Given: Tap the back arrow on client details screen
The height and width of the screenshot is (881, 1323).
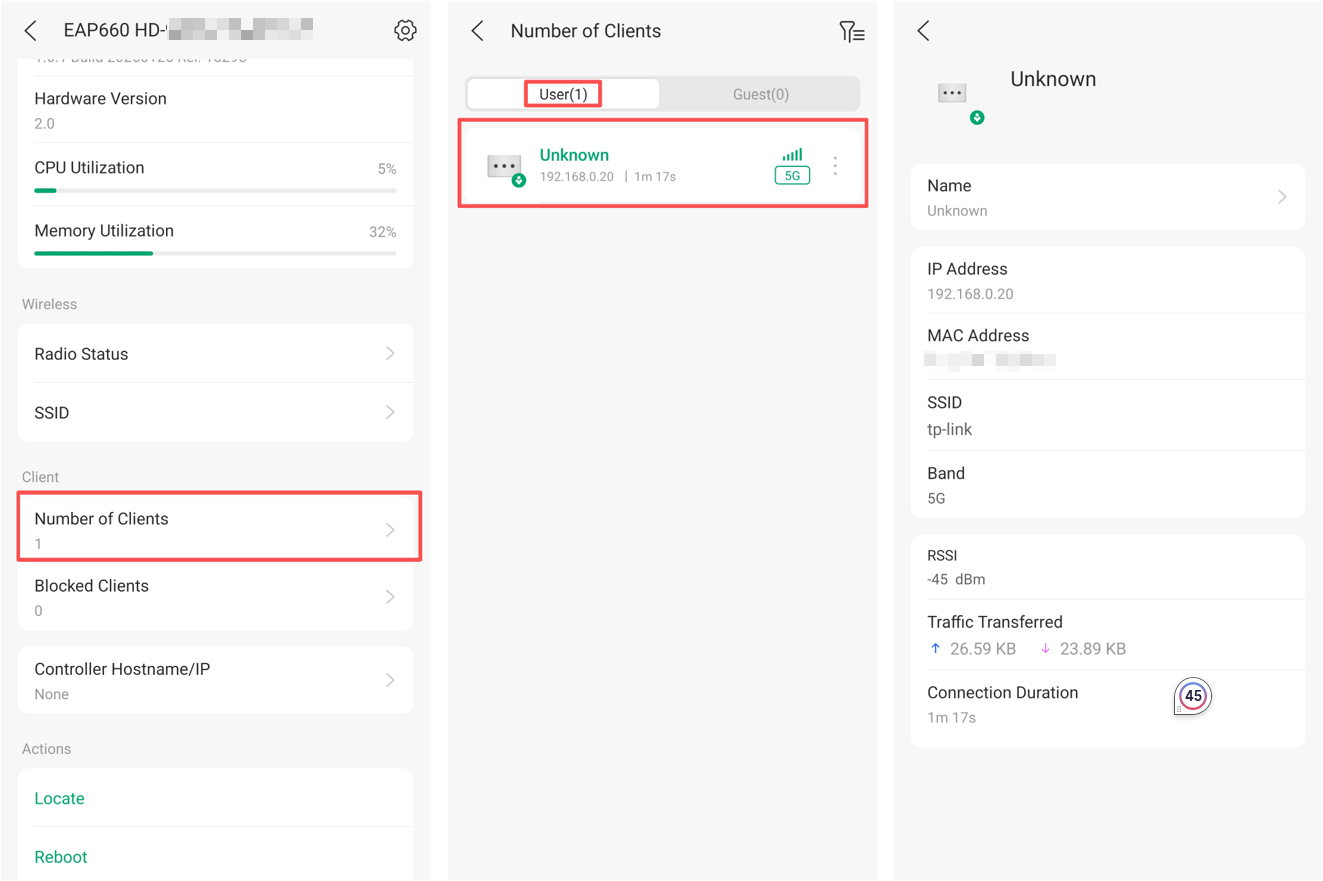Looking at the screenshot, I should (923, 30).
